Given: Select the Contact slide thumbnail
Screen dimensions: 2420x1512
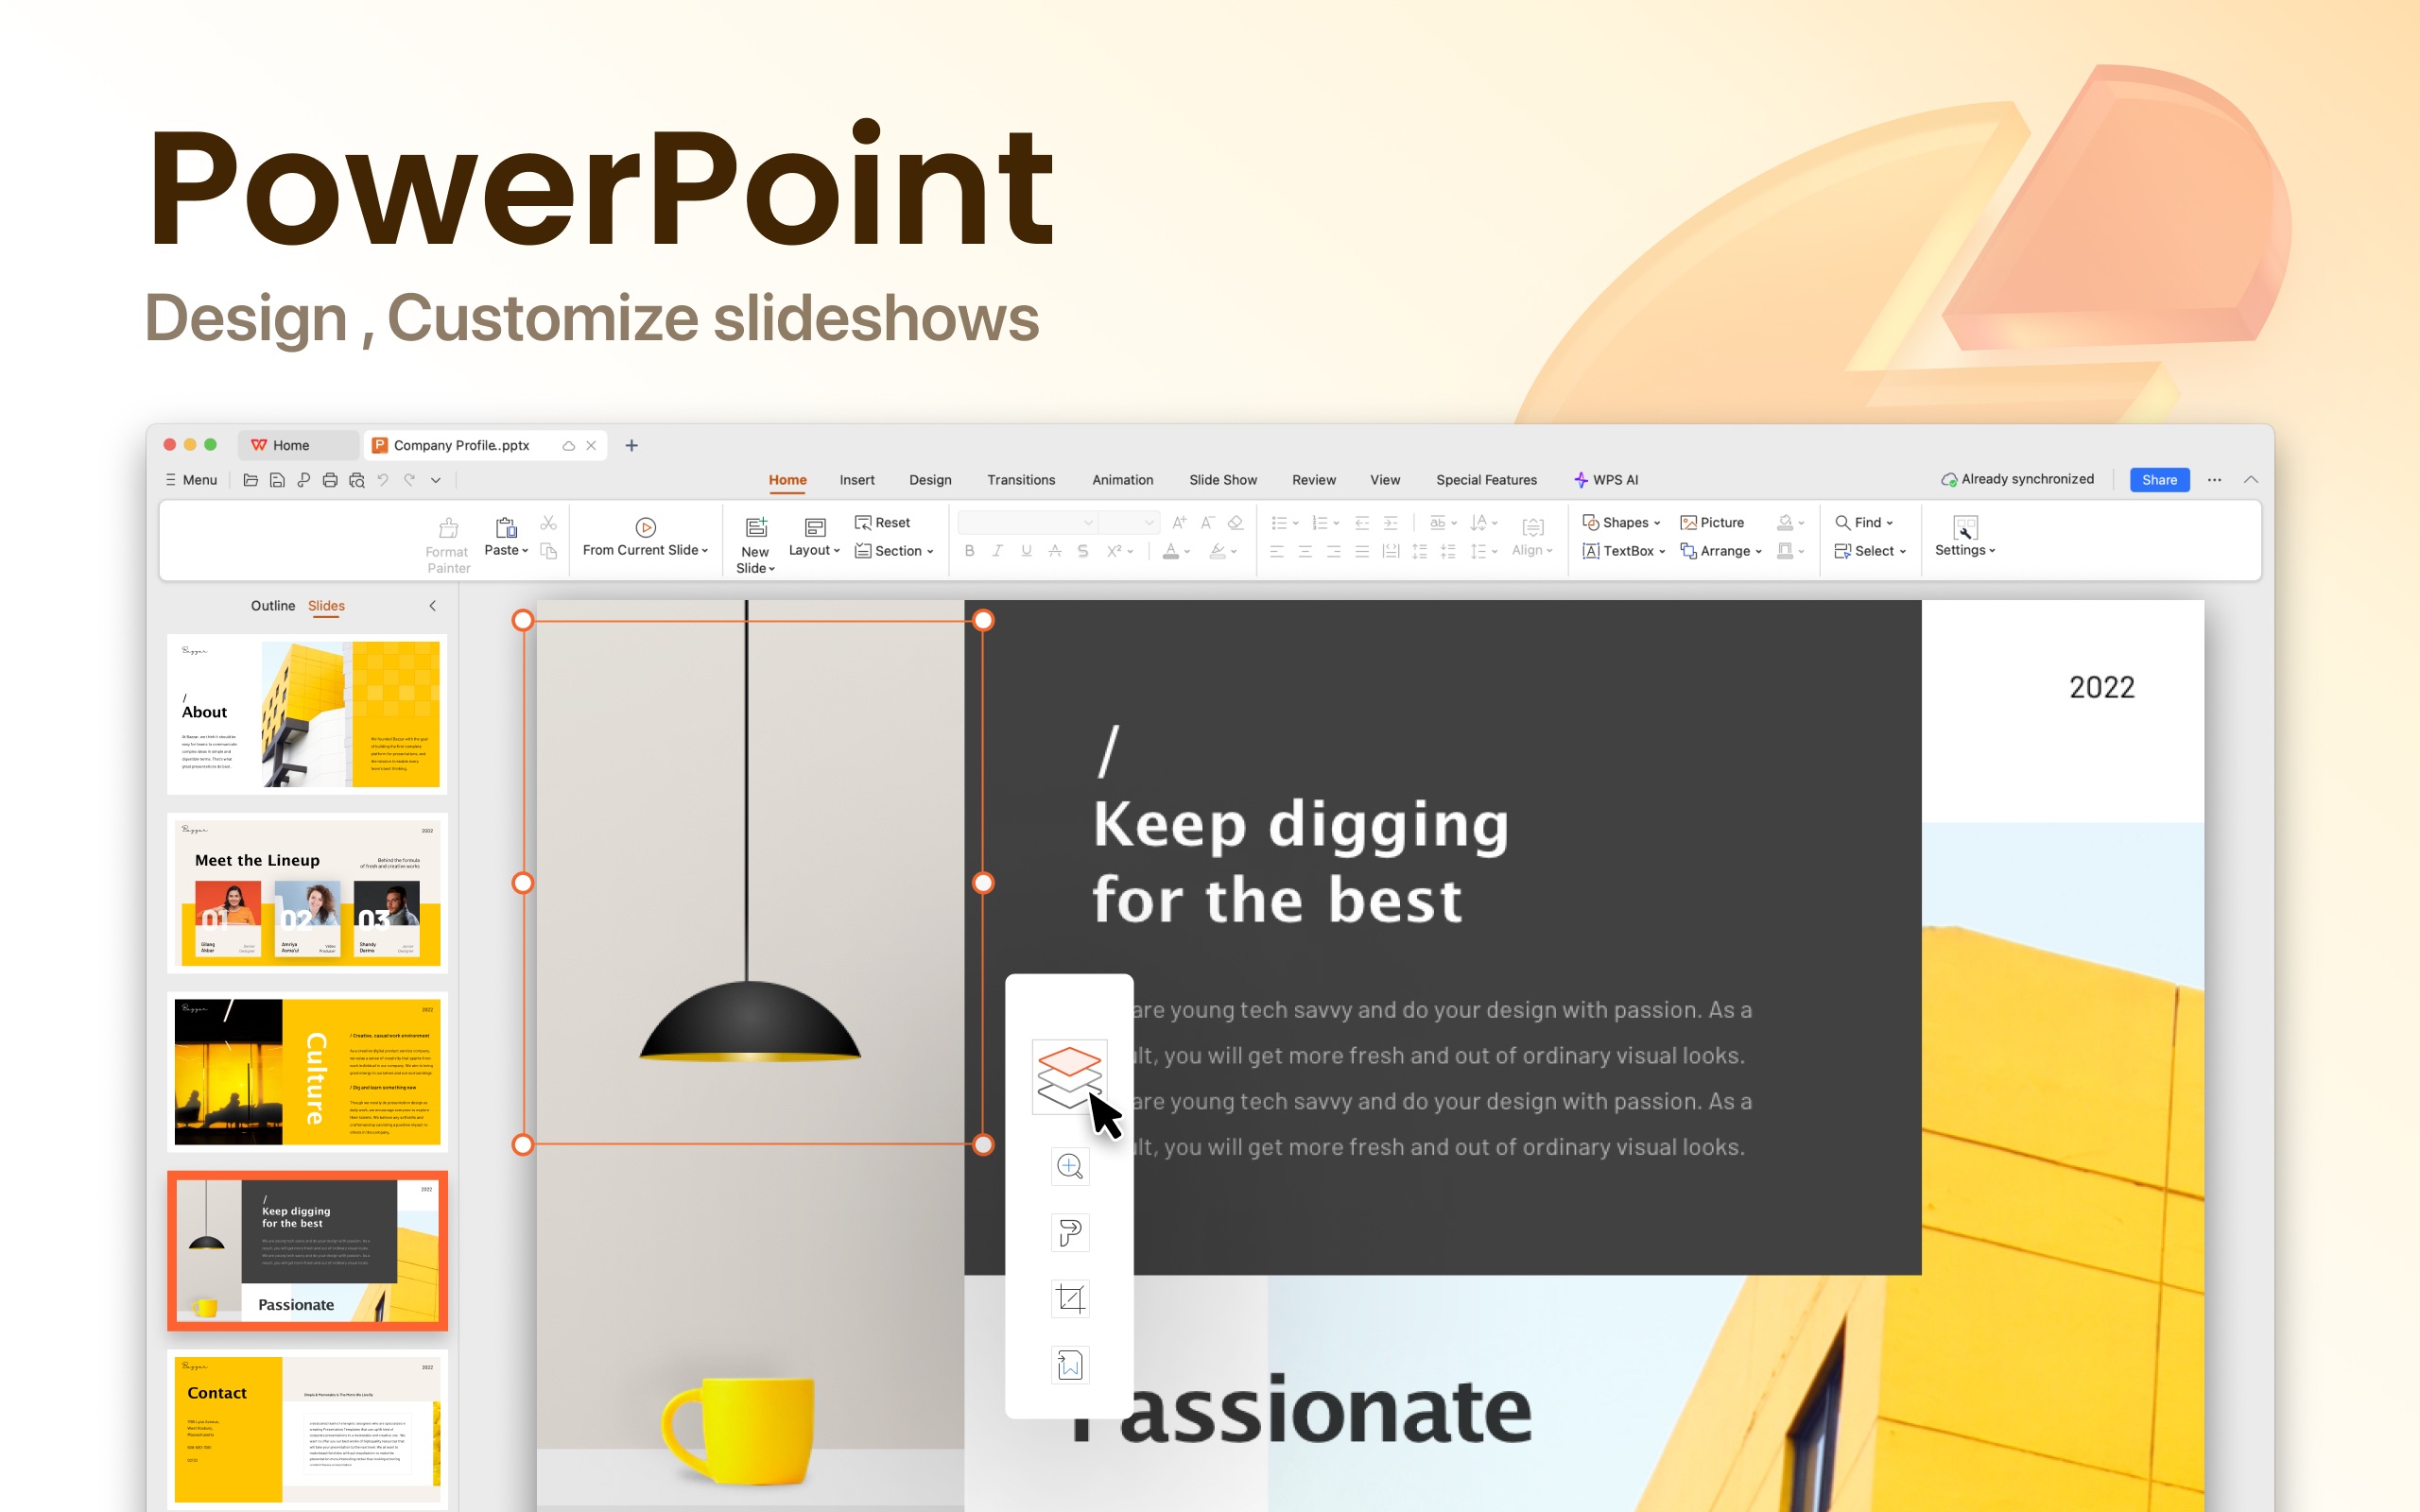Looking at the screenshot, I should (308, 1429).
